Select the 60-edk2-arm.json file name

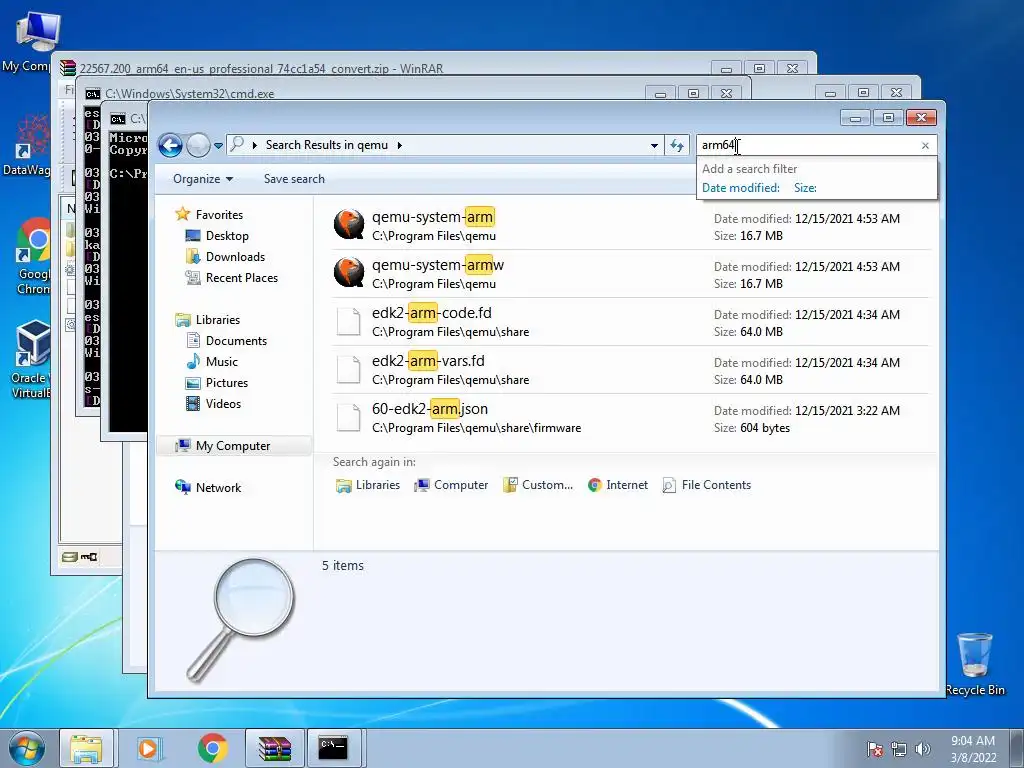[430, 409]
